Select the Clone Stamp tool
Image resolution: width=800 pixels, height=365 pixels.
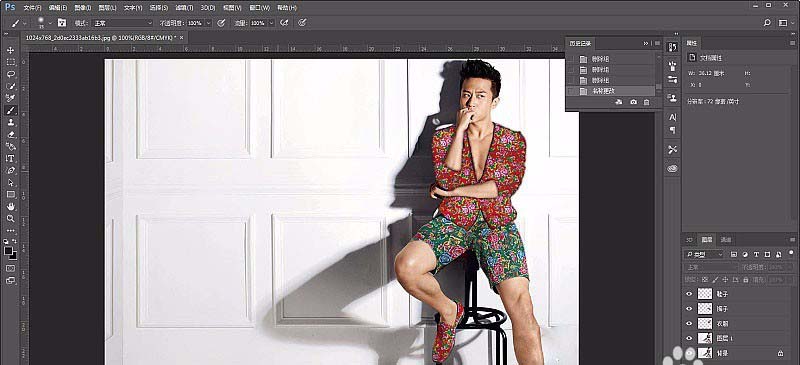[11, 123]
